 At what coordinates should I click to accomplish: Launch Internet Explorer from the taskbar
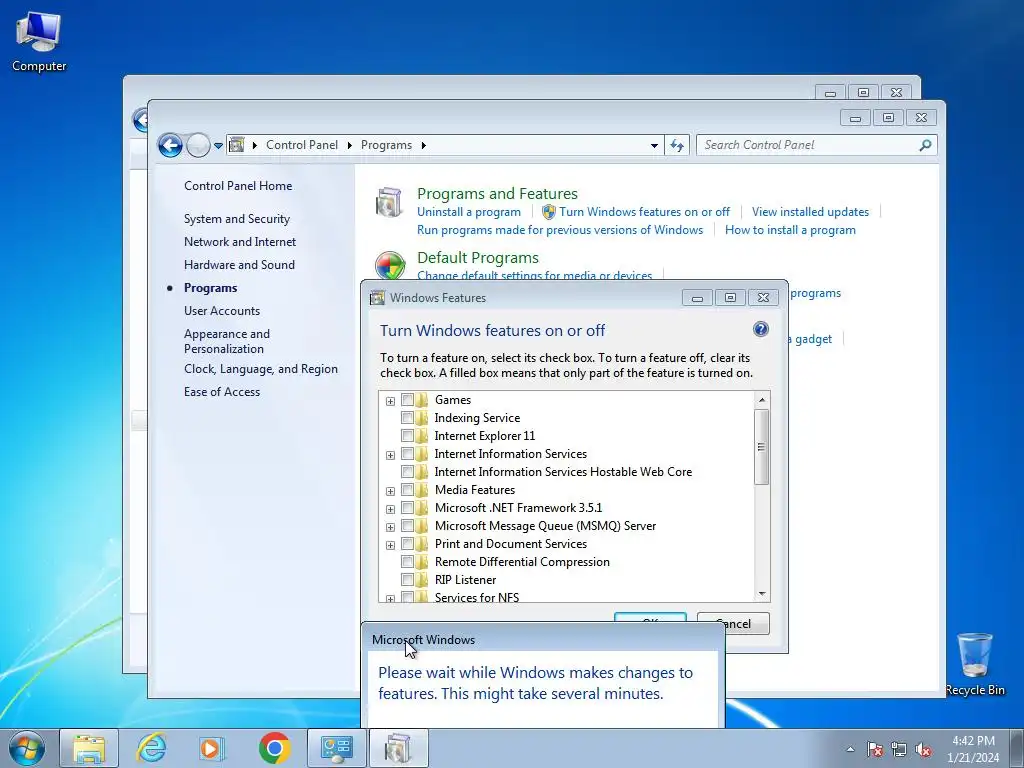point(151,748)
